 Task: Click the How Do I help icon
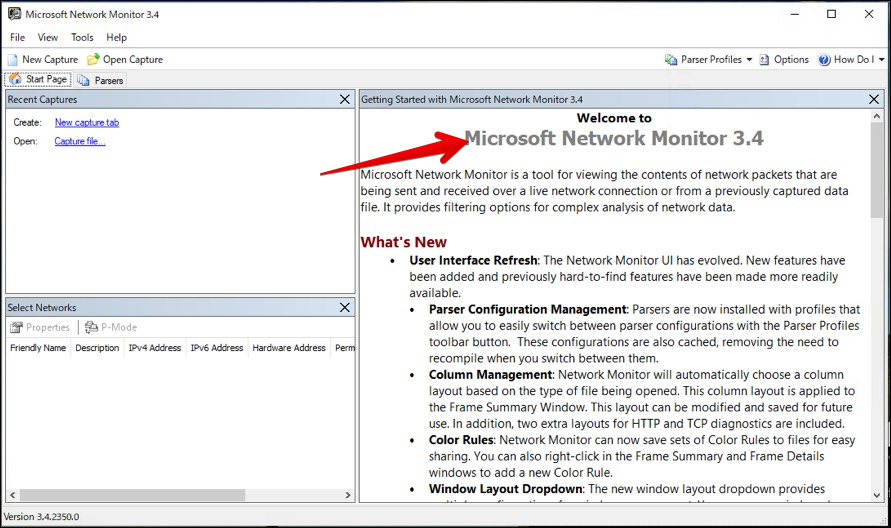(824, 60)
